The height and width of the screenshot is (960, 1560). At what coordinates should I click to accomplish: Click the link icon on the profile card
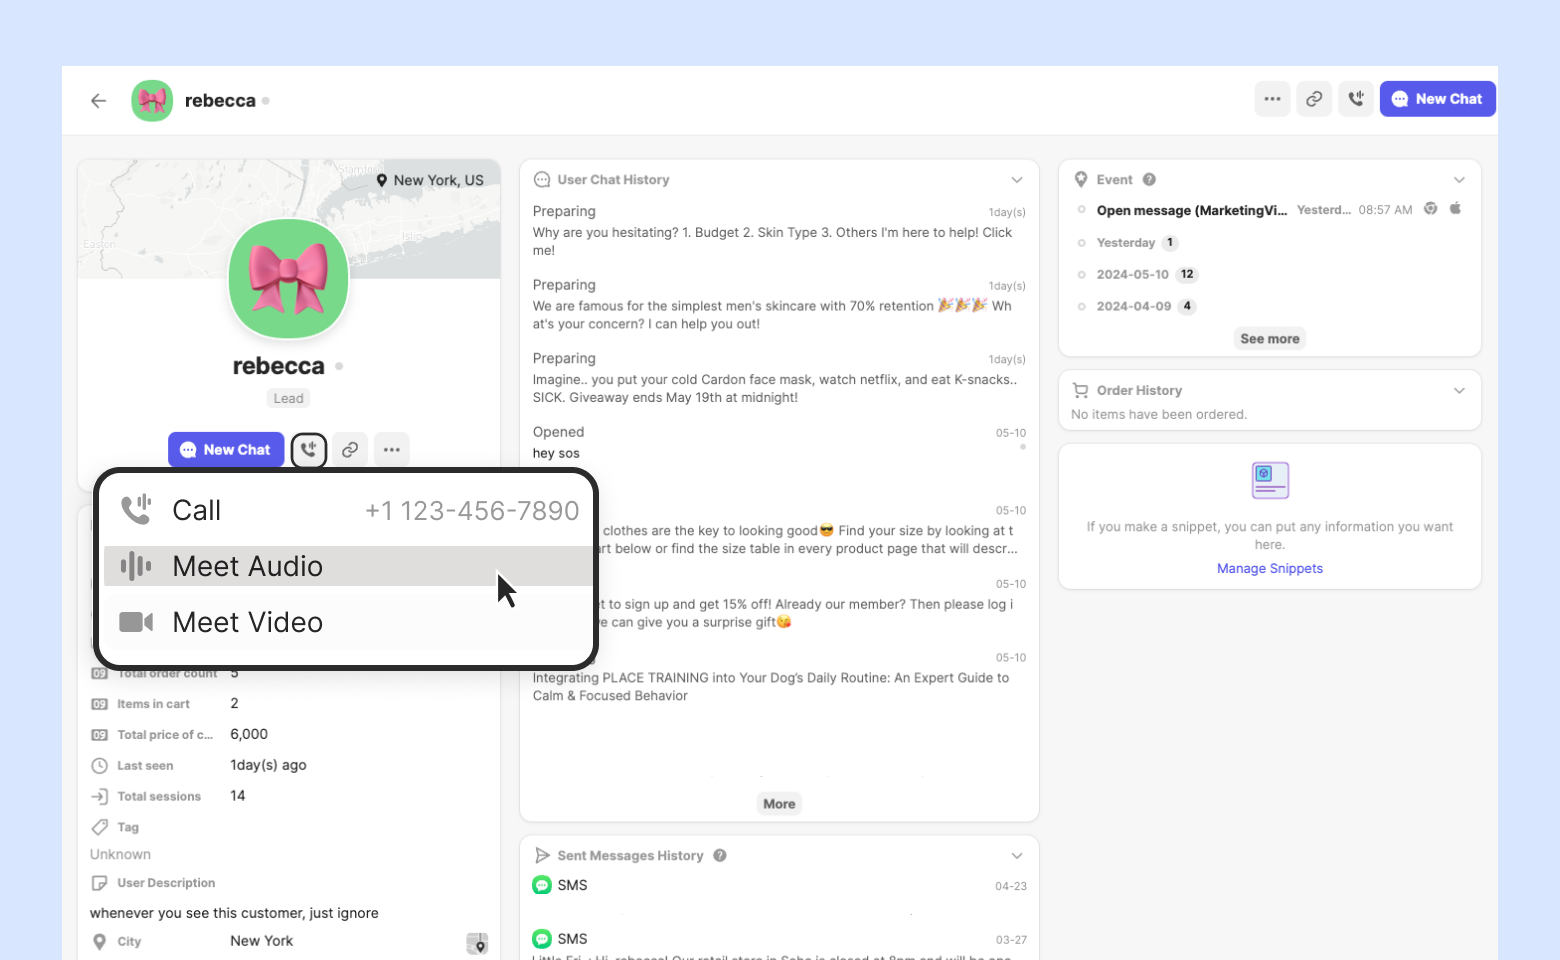pos(350,450)
